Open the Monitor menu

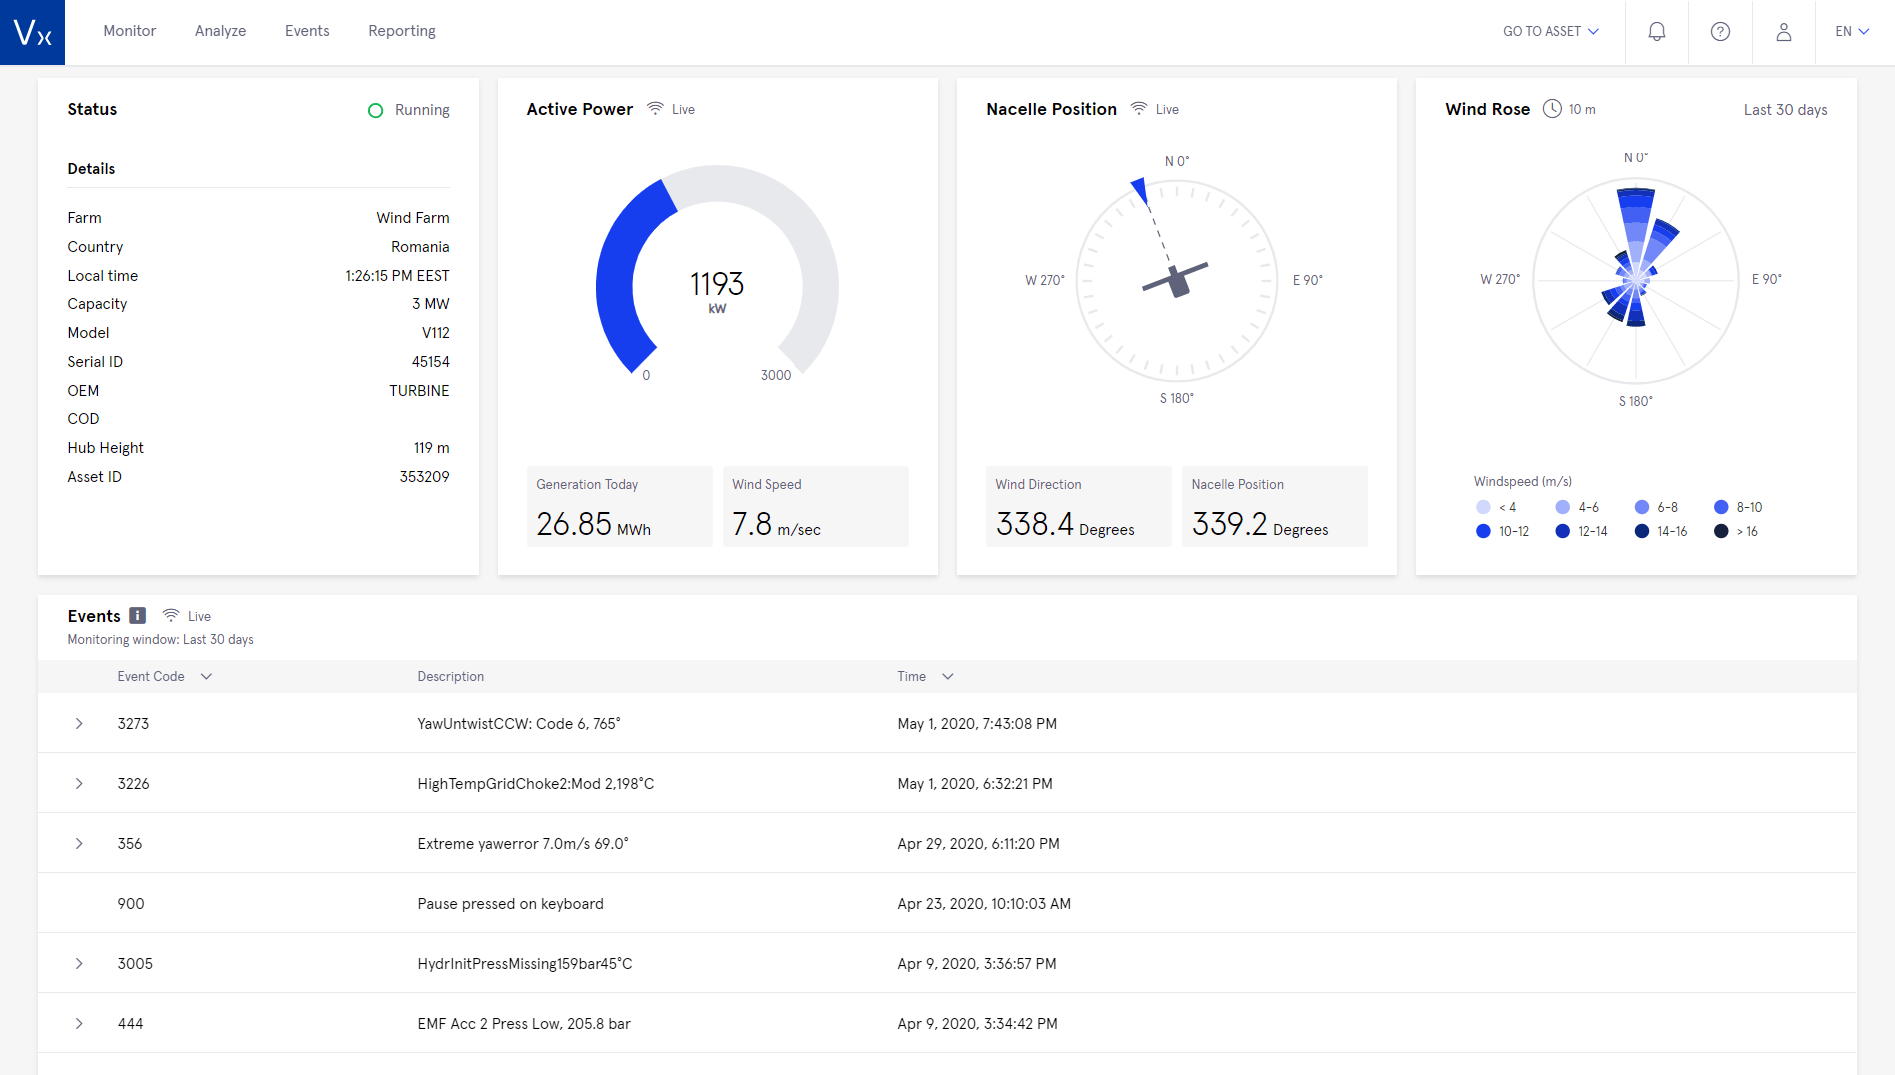coord(130,31)
